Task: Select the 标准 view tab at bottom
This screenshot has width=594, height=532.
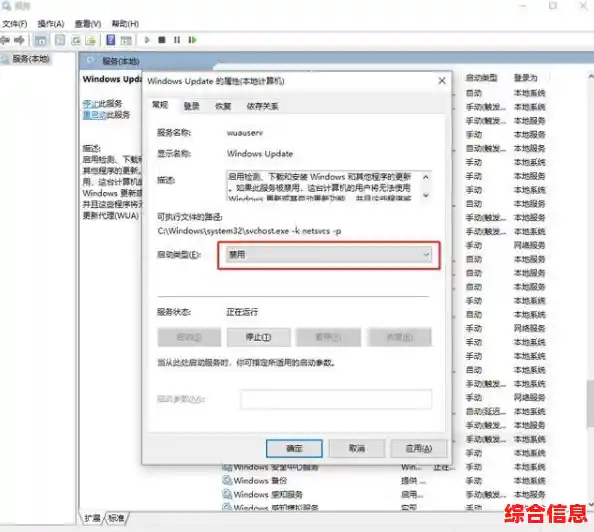Action: pos(116,518)
